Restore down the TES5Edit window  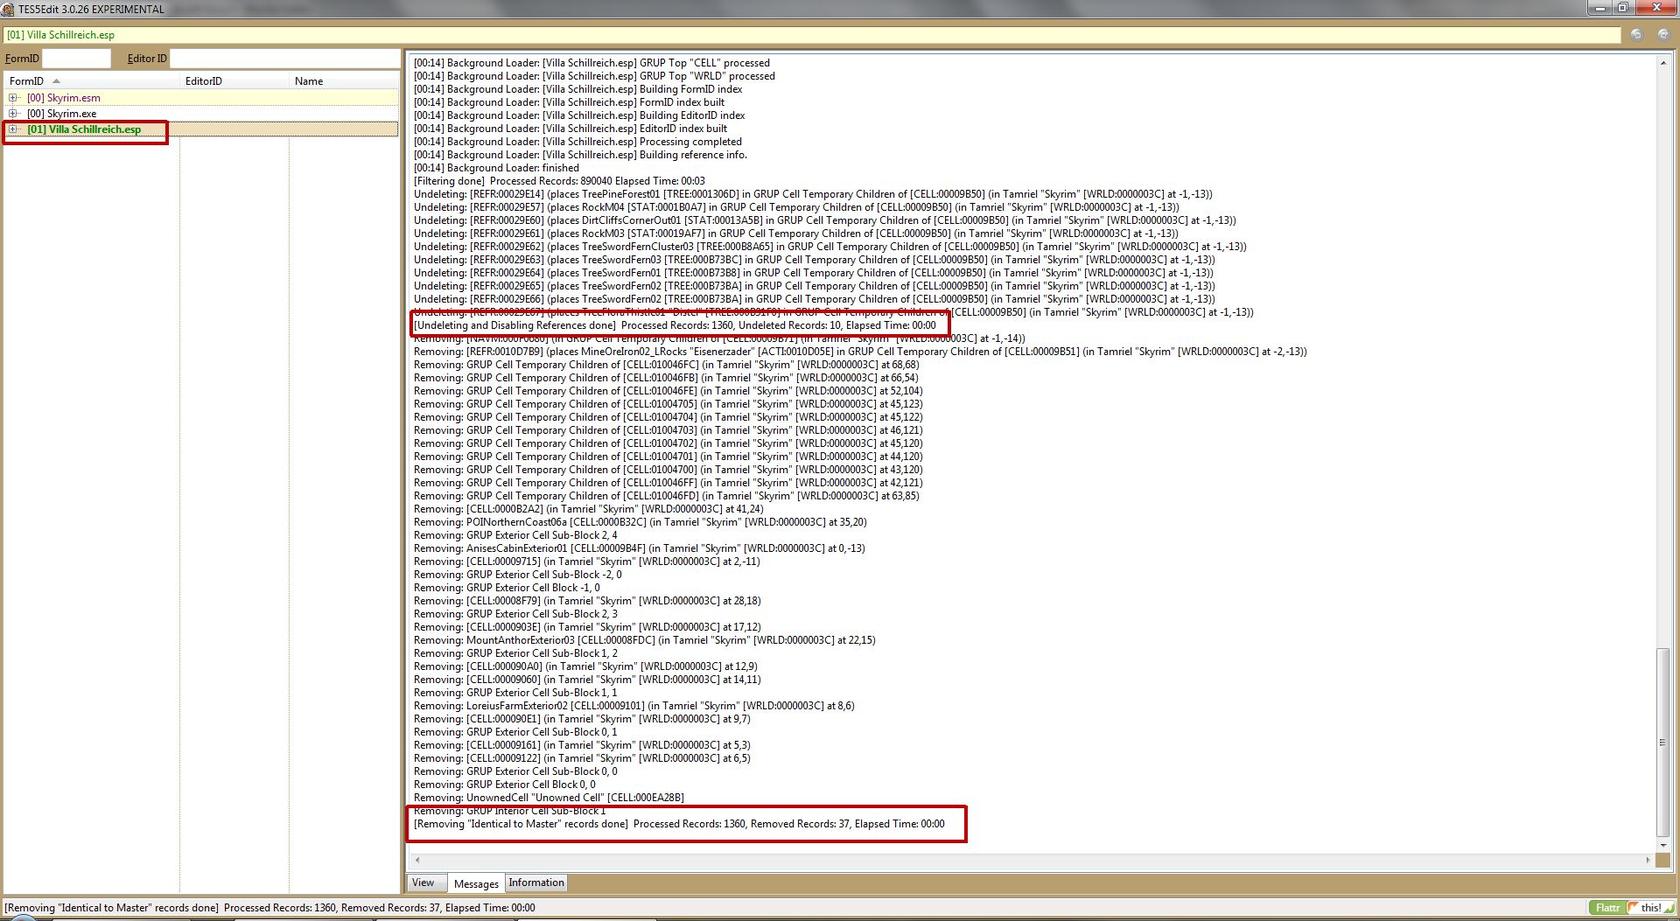pos(1624,8)
